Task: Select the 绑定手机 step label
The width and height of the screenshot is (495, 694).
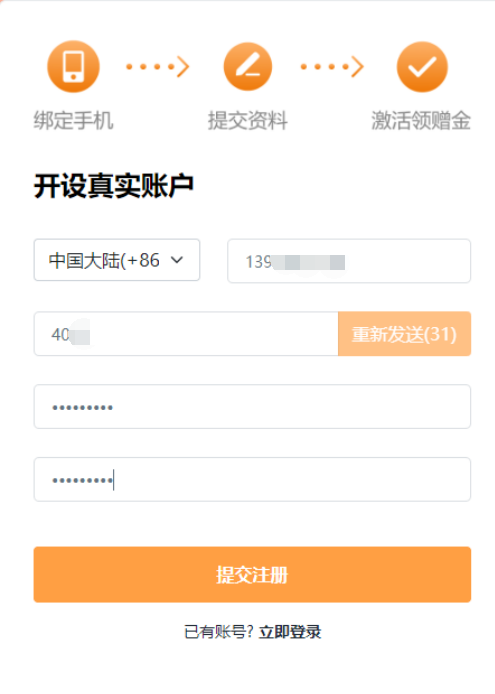Action: tap(73, 120)
